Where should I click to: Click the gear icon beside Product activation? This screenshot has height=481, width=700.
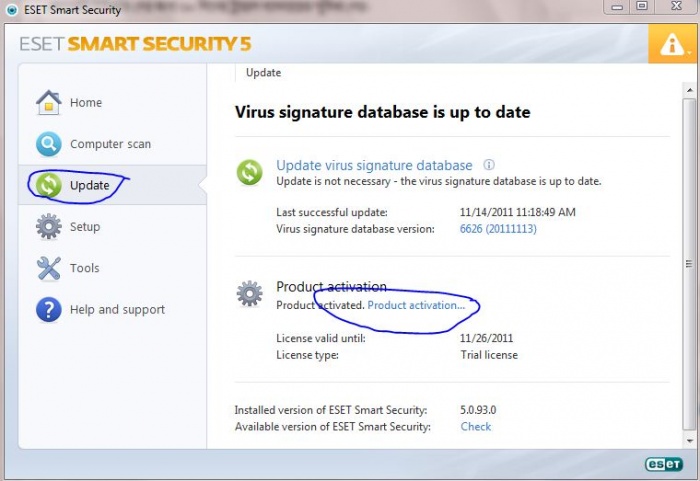point(249,293)
